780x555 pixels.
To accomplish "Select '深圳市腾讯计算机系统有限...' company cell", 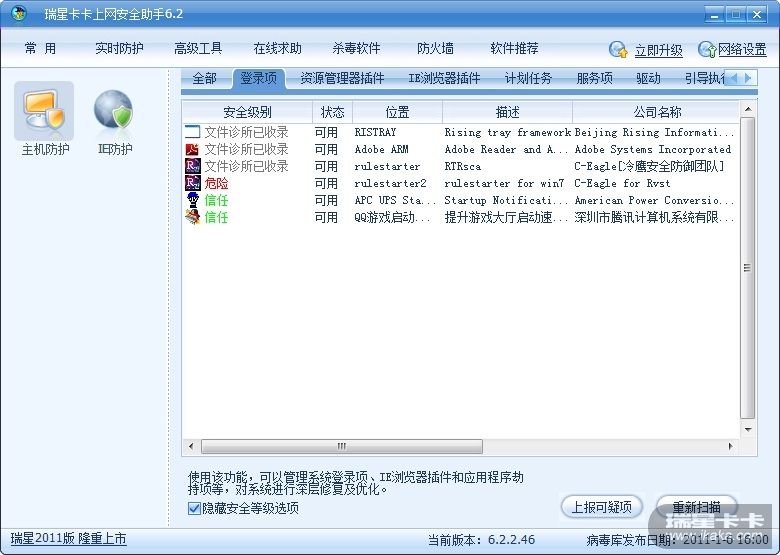I will pos(654,217).
